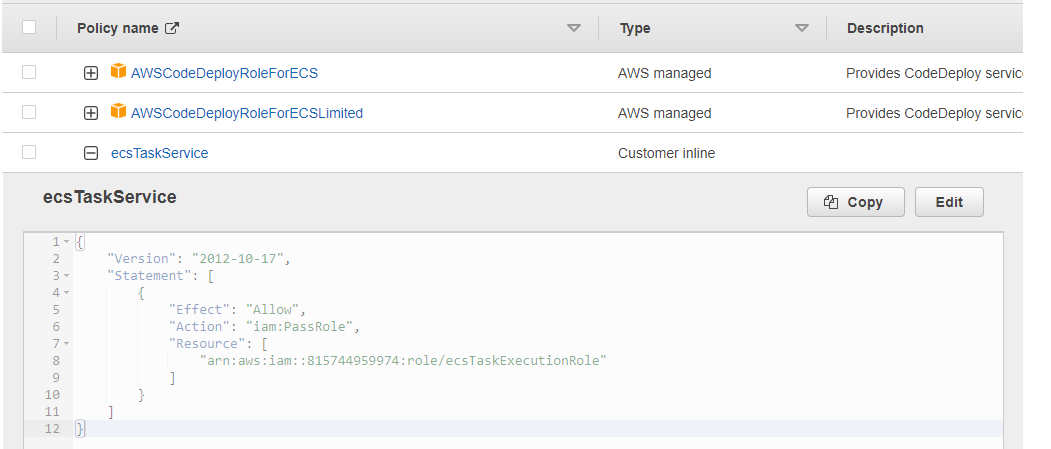Toggle the select-all checkbox in header
This screenshot has height=449, width=1051.
[29, 27]
